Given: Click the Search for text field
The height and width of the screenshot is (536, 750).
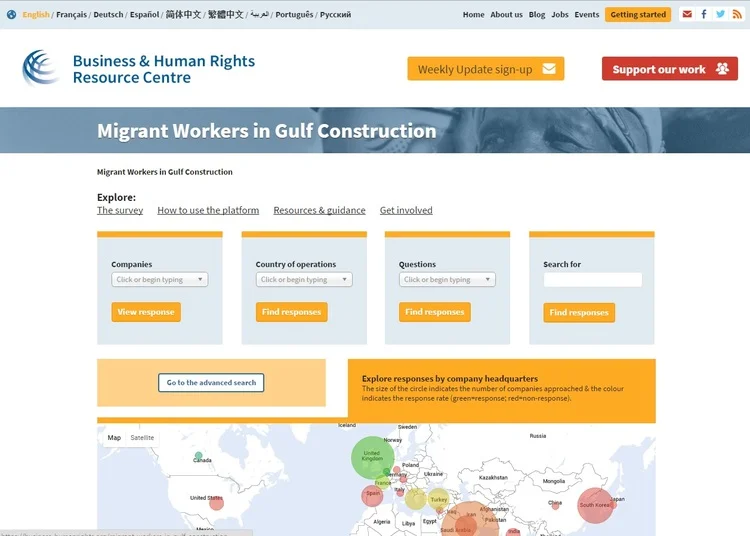Looking at the screenshot, I should pos(593,280).
